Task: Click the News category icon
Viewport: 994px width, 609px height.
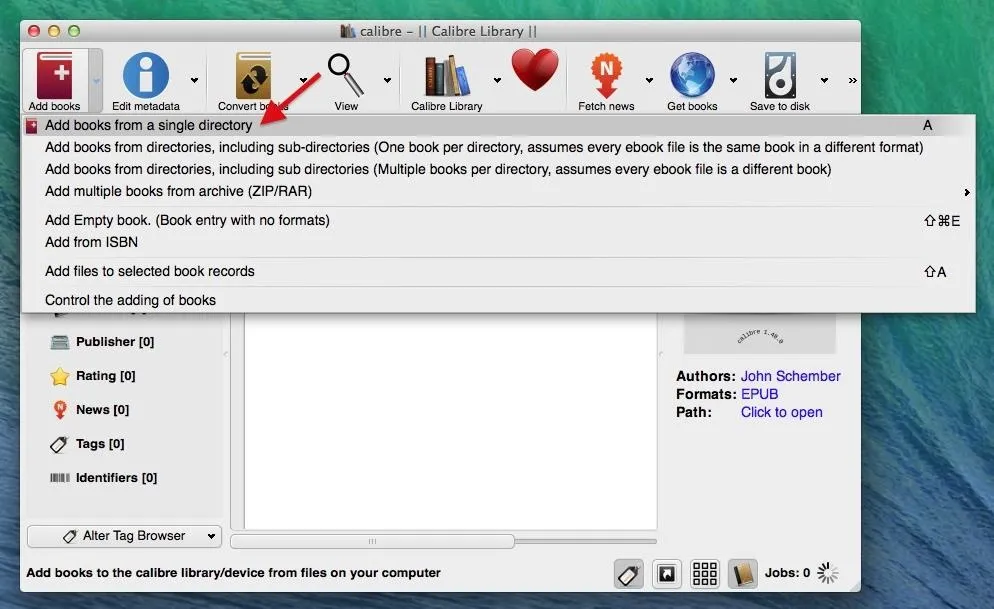Action: (60, 410)
